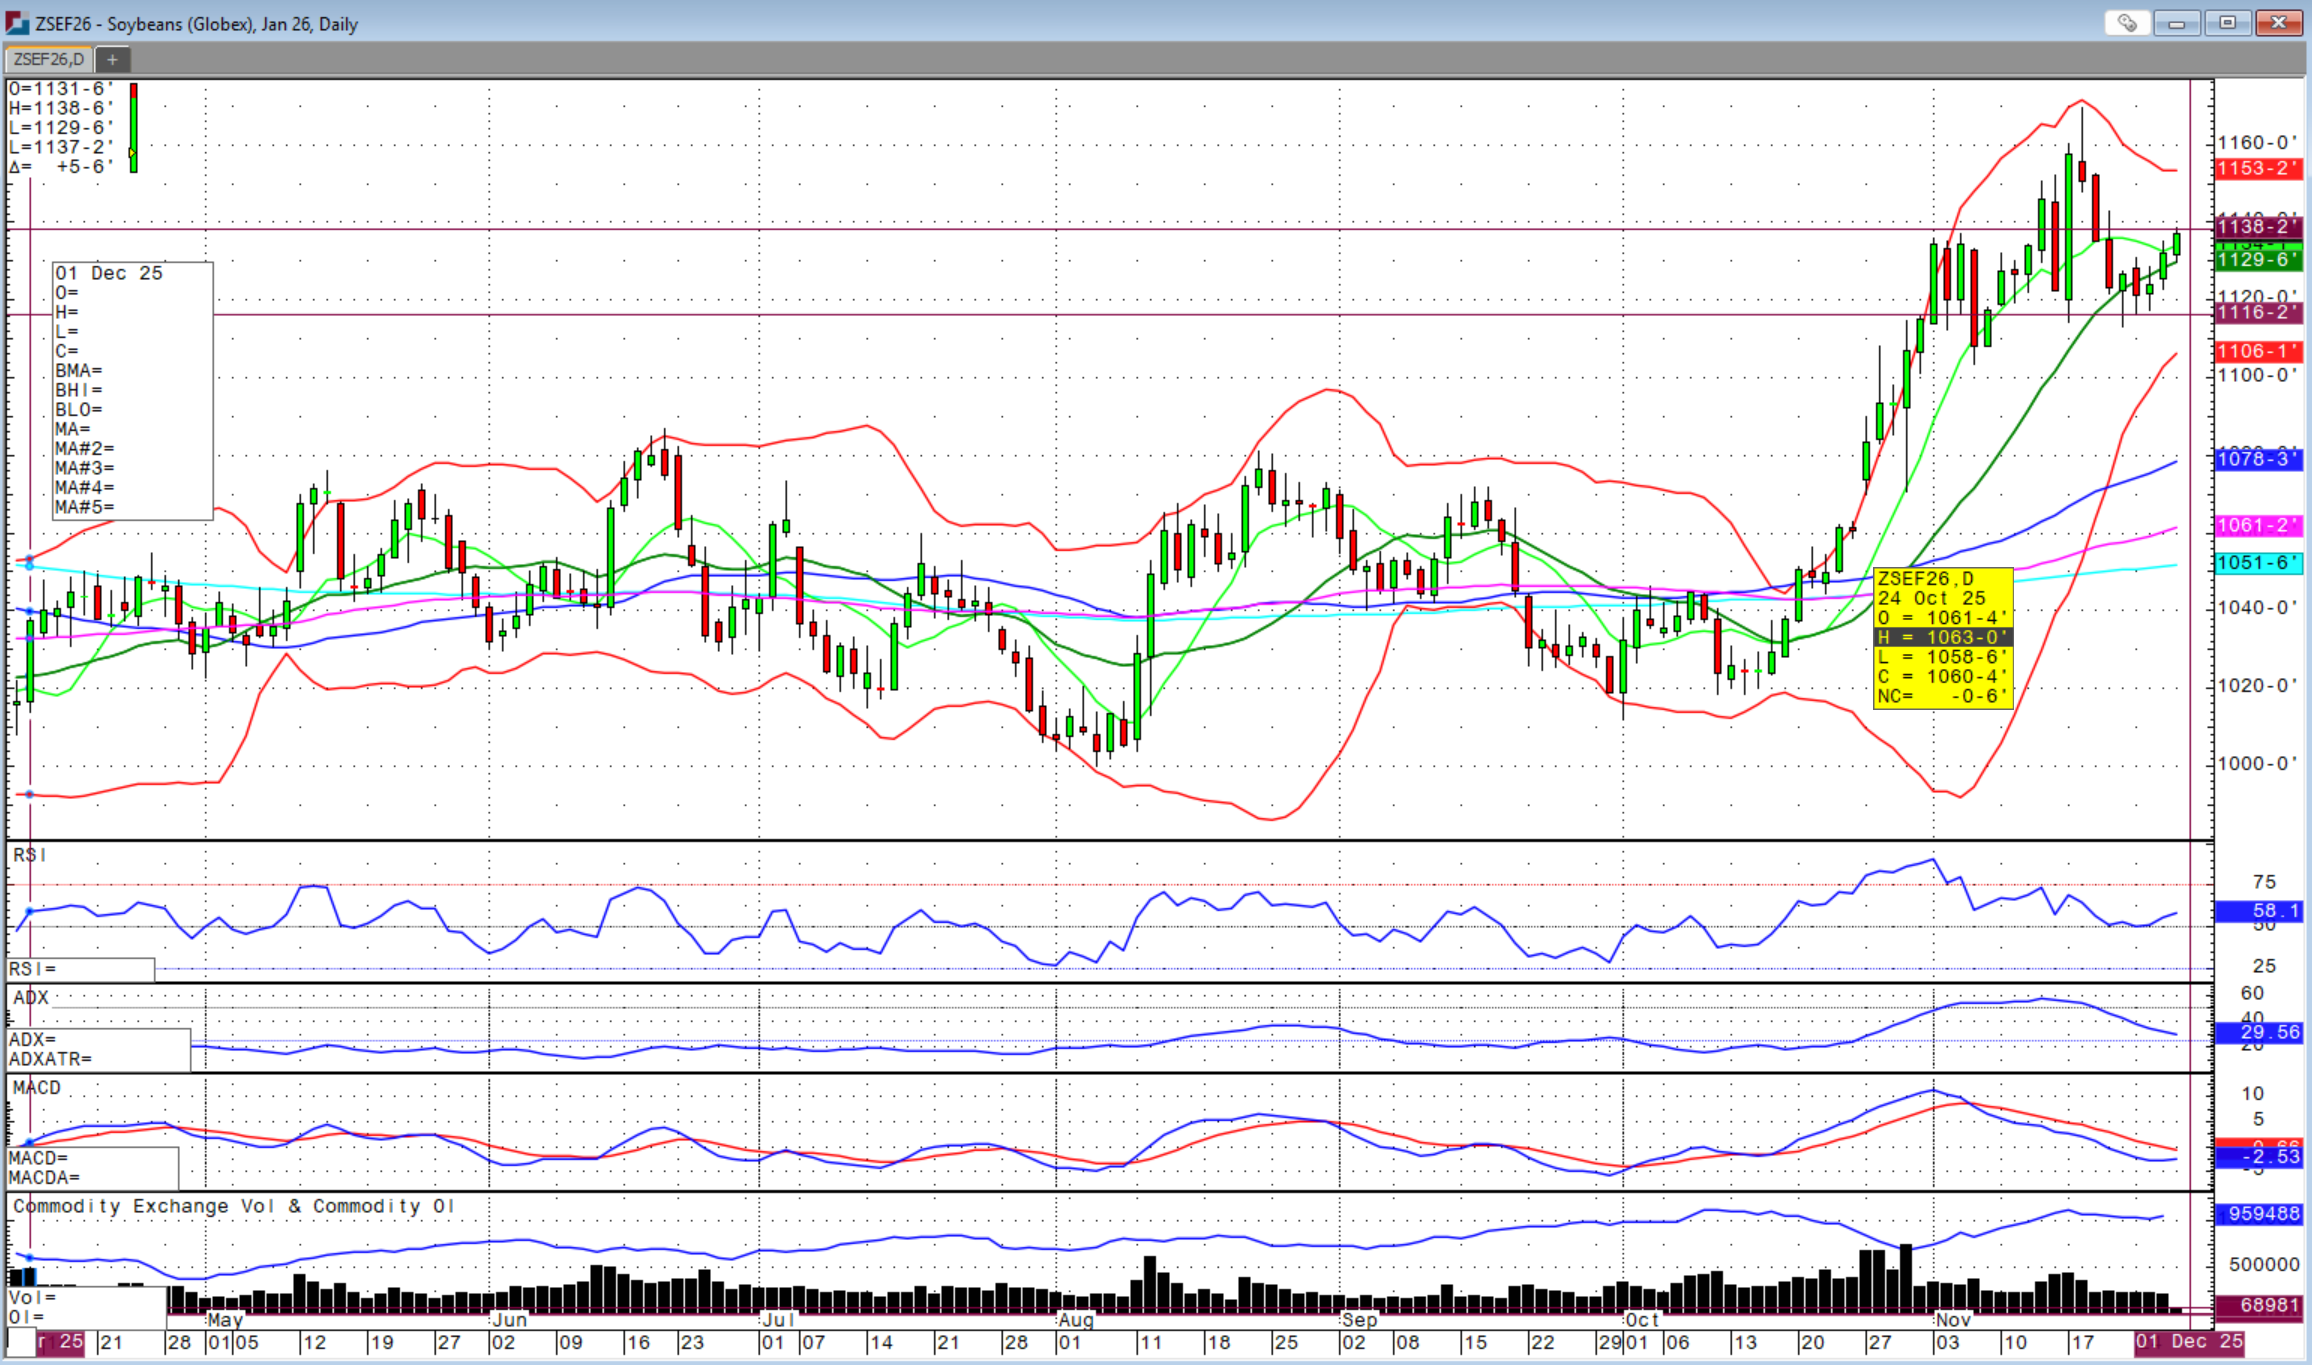The image size is (2312, 1365).
Task: Click the blue 1078-3 moving average label
Action: pyautogui.click(x=2258, y=459)
